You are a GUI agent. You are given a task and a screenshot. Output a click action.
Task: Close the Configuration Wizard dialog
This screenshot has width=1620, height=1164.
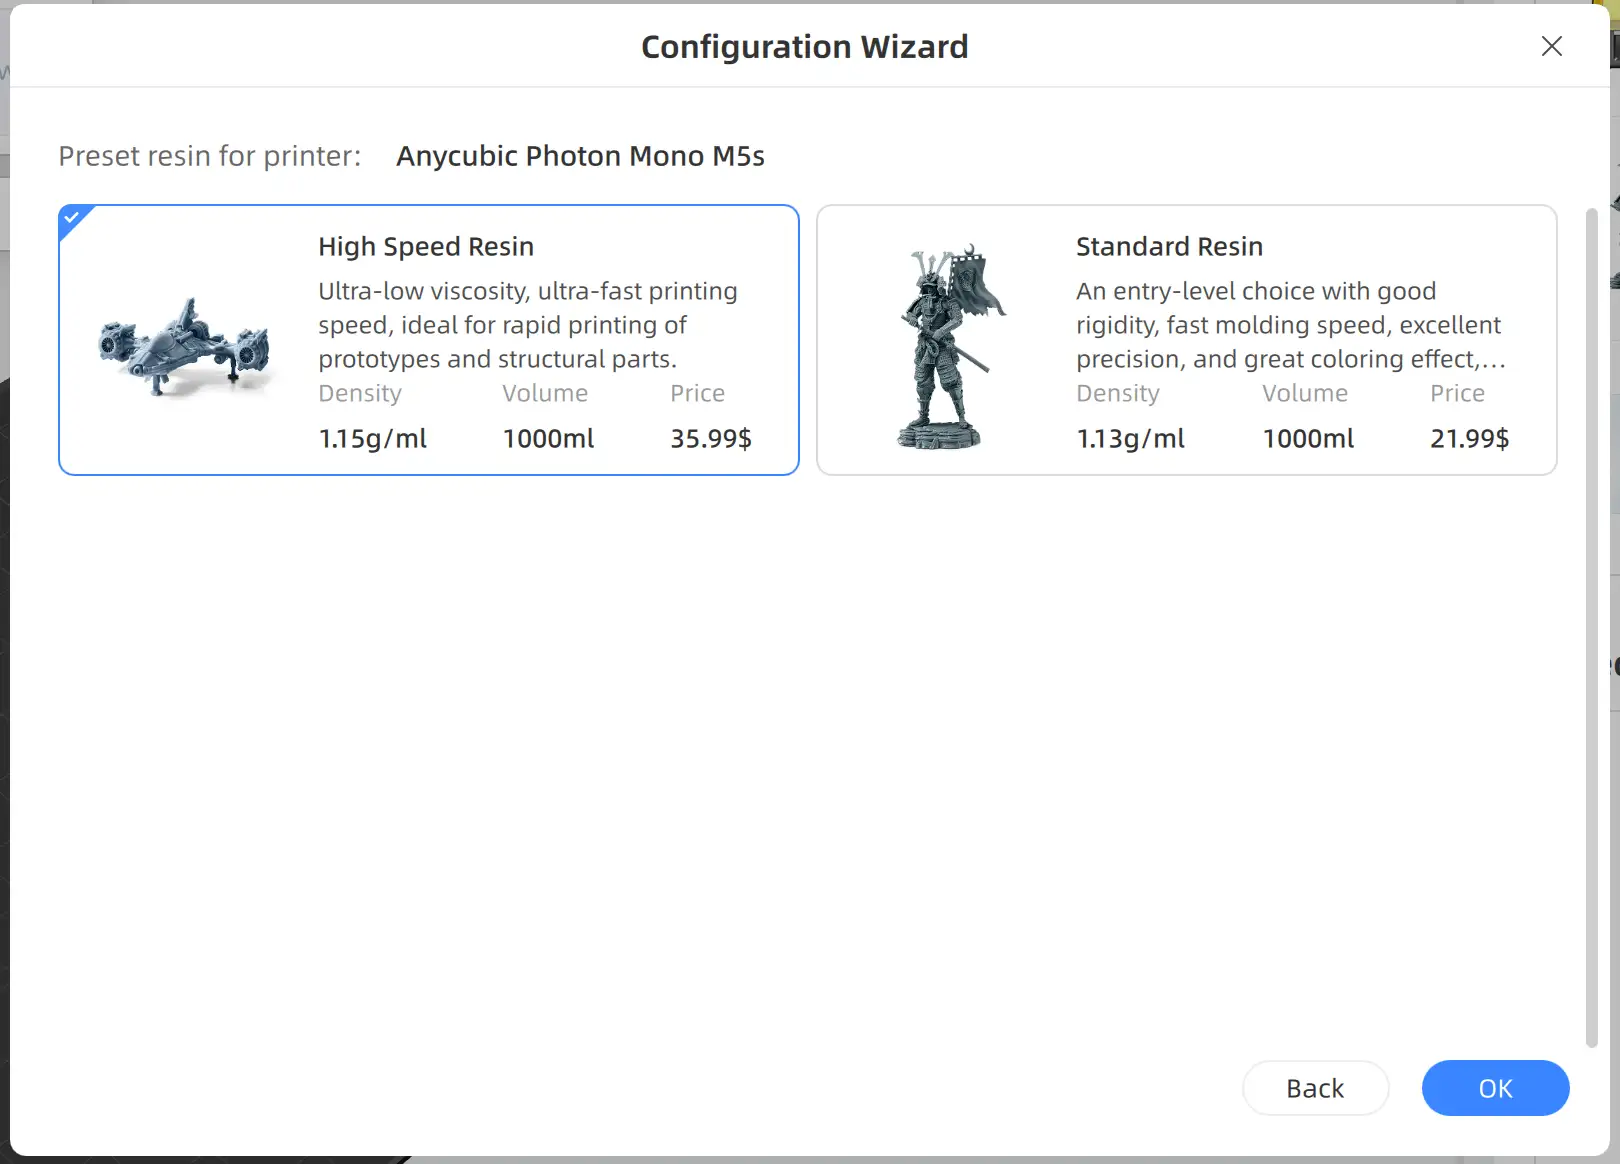[x=1551, y=46]
